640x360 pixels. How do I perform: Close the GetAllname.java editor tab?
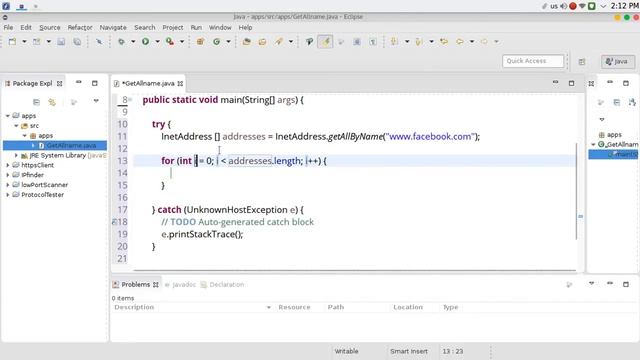point(180,84)
